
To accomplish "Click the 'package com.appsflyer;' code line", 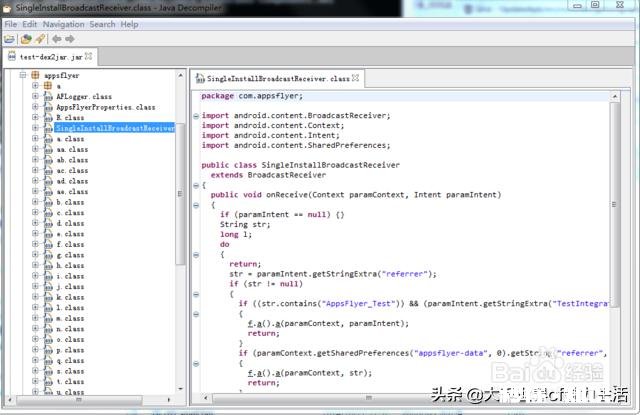I will (252, 96).
